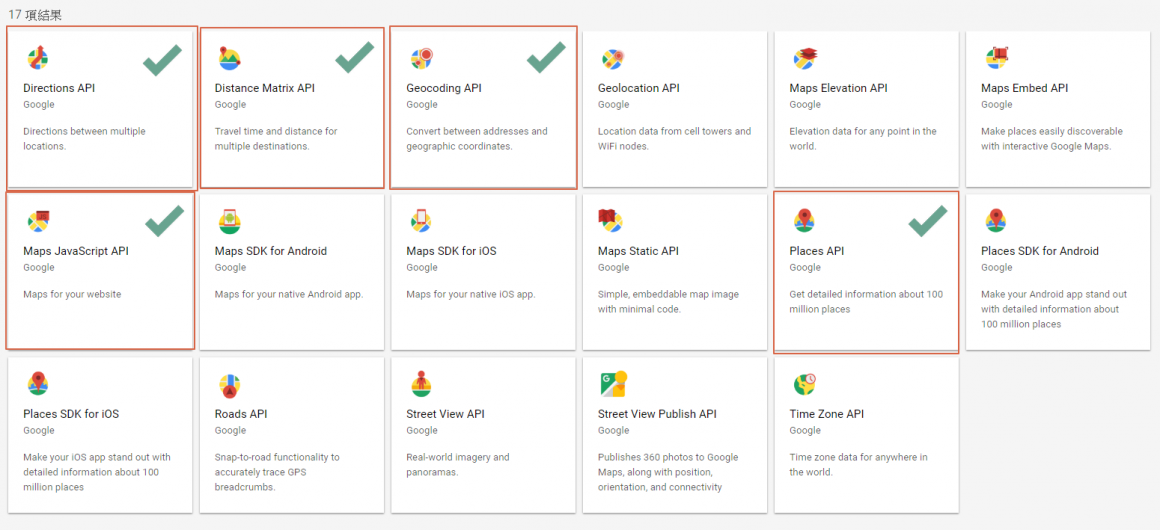1160x530 pixels.
Task: Open the Directions API title
Action: point(59,88)
